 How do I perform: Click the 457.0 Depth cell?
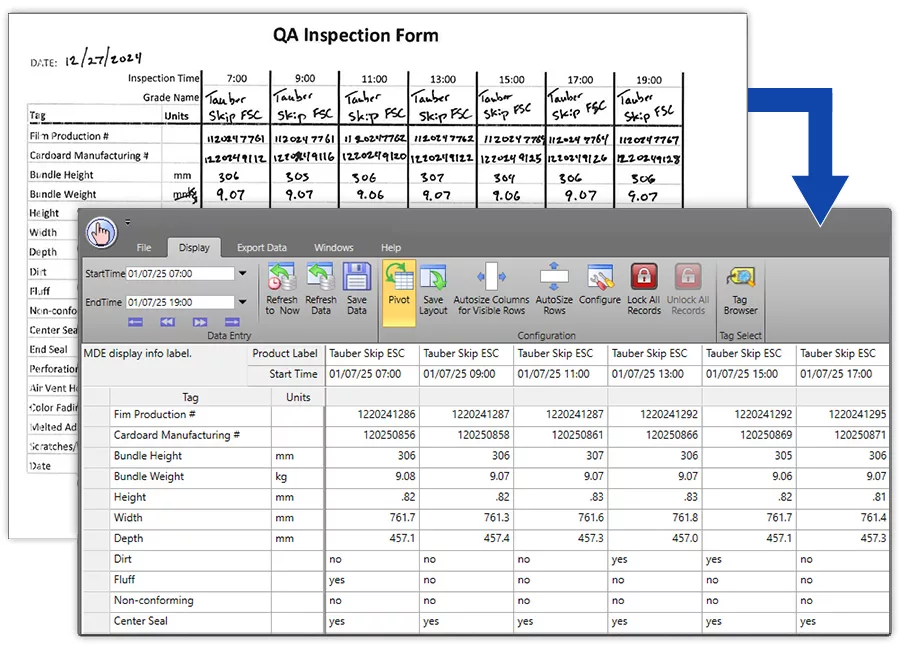pyautogui.click(x=654, y=539)
